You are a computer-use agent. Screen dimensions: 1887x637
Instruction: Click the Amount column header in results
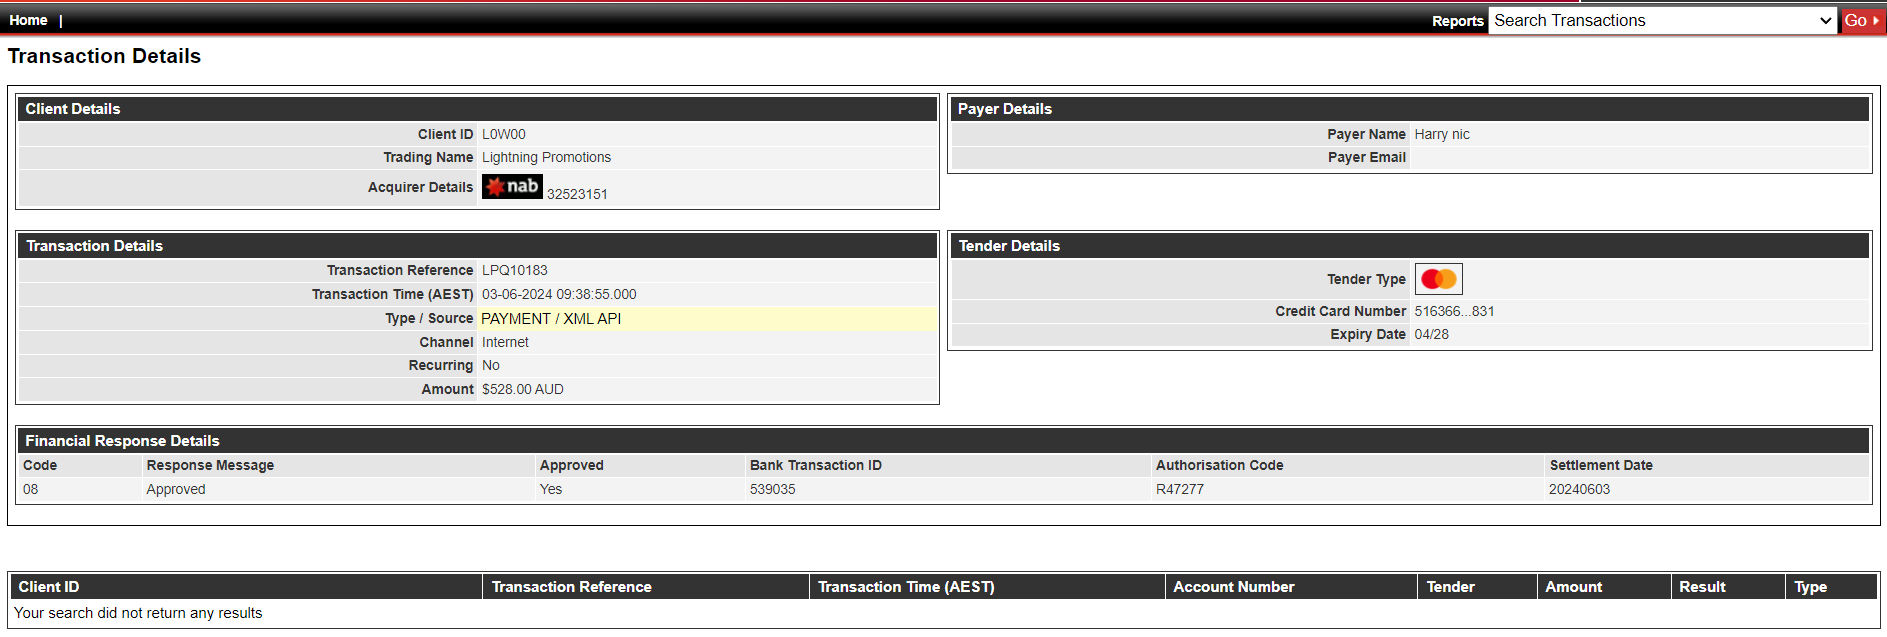pos(1604,587)
